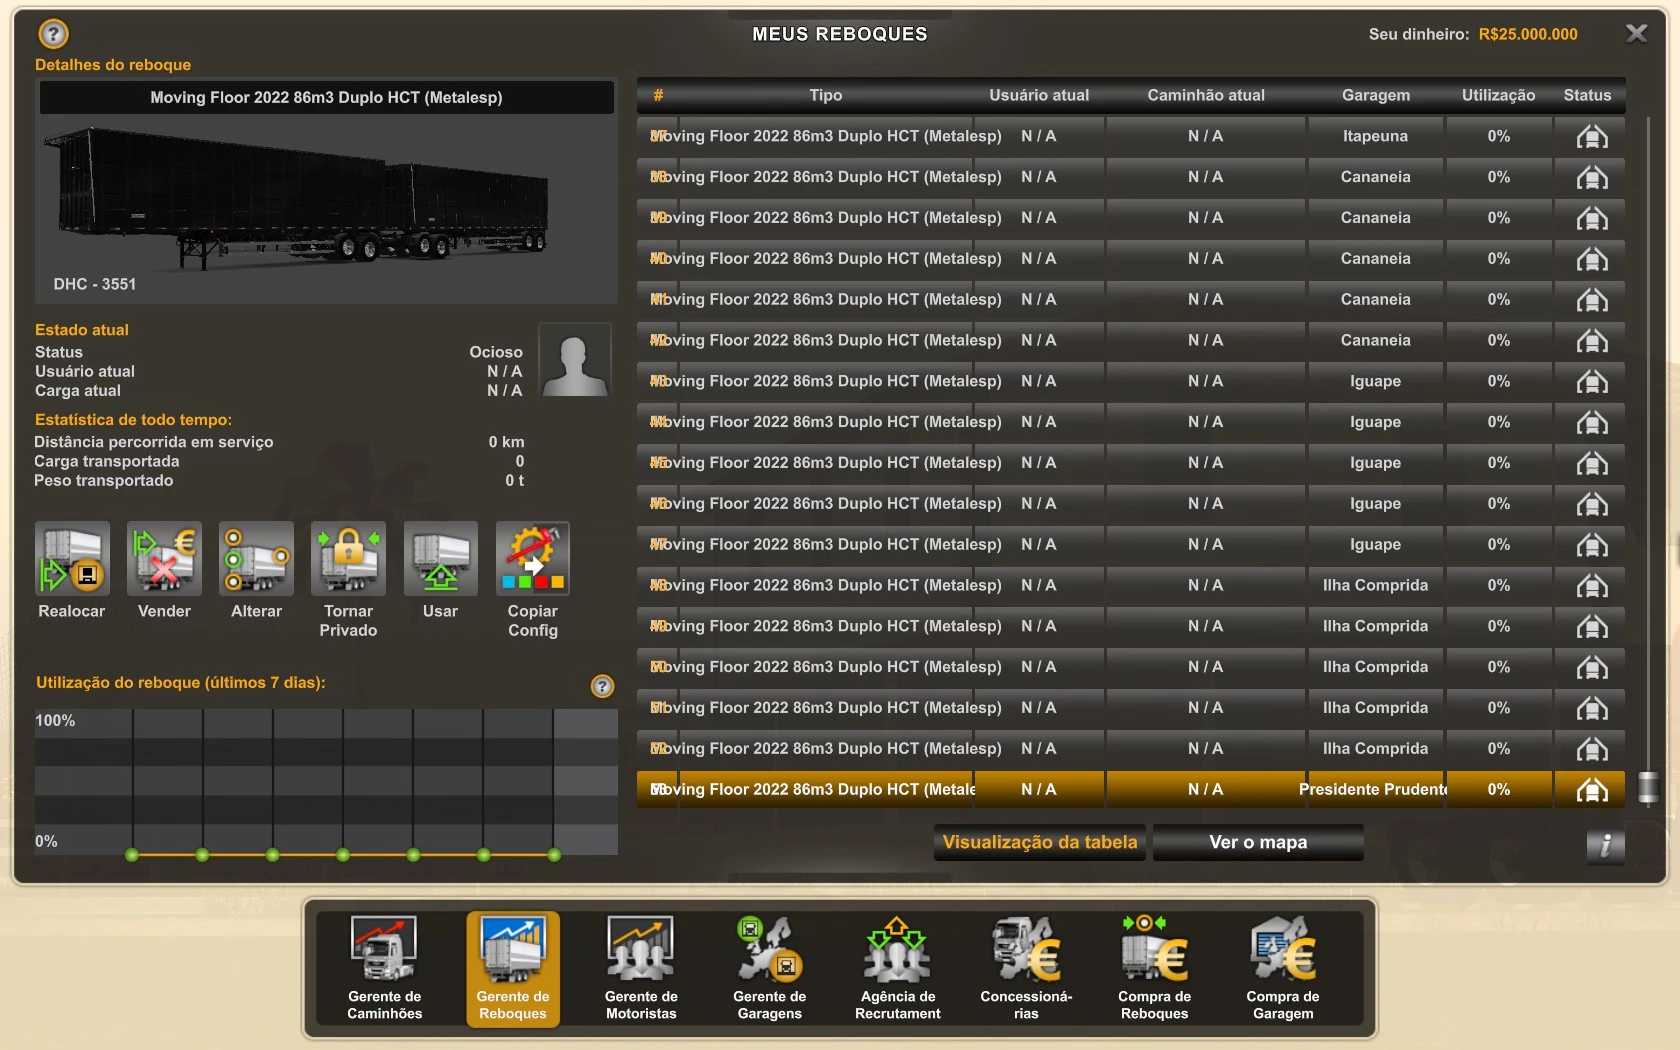The width and height of the screenshot is (1680, 1050).
Task: Switch to Visualização da tabela
Action: (x=1039, y=842)
